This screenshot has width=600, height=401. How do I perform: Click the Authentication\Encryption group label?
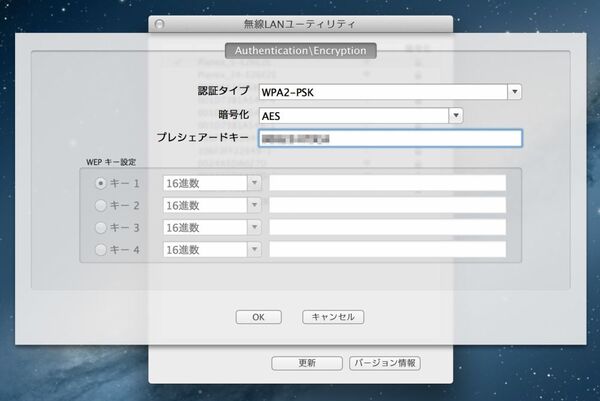tap(301, 51)
